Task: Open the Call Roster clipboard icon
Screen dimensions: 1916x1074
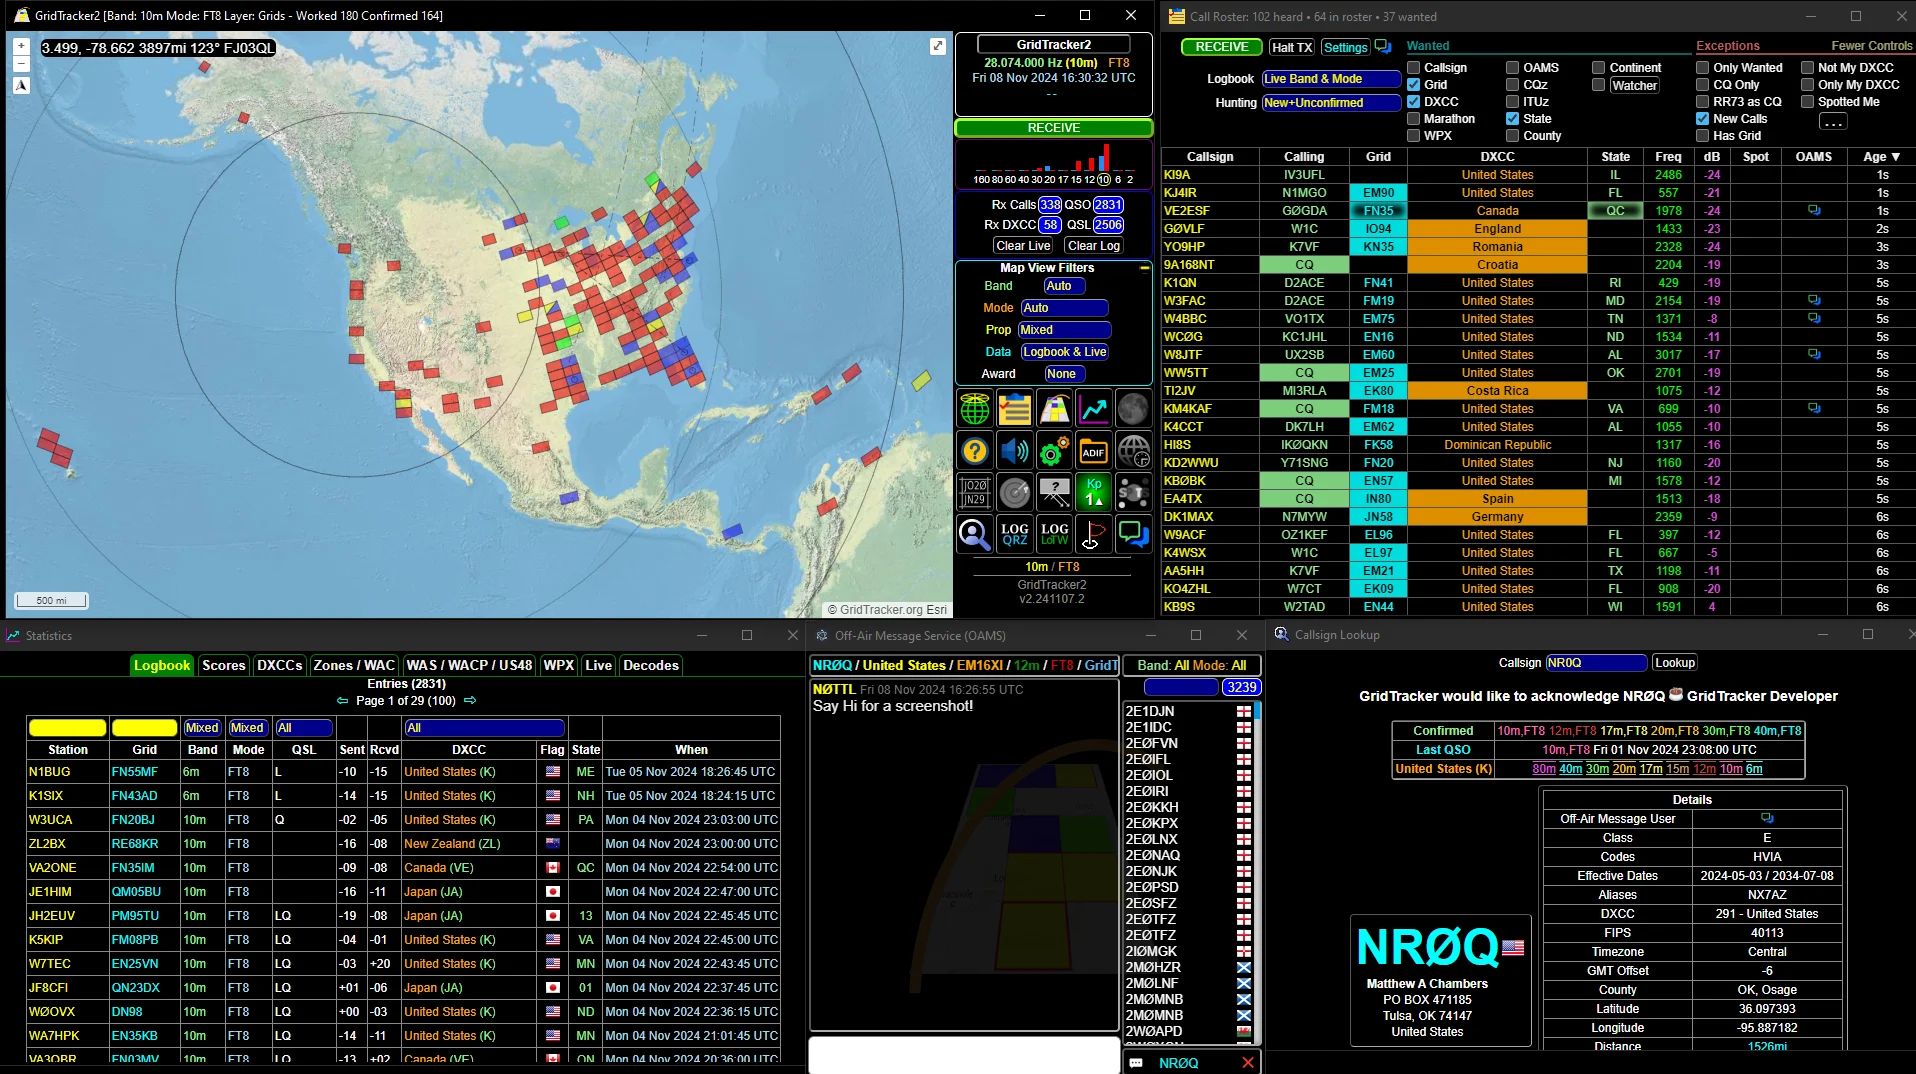Action: coord(1014,409)
